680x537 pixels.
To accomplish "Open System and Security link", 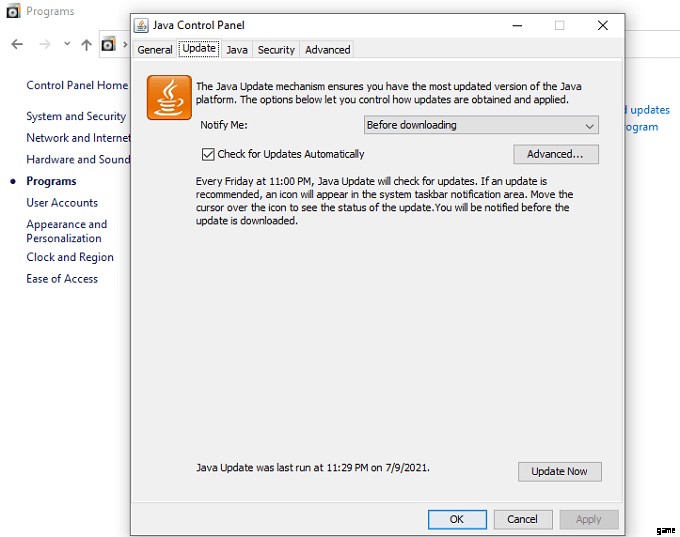I will coord(76,116).
